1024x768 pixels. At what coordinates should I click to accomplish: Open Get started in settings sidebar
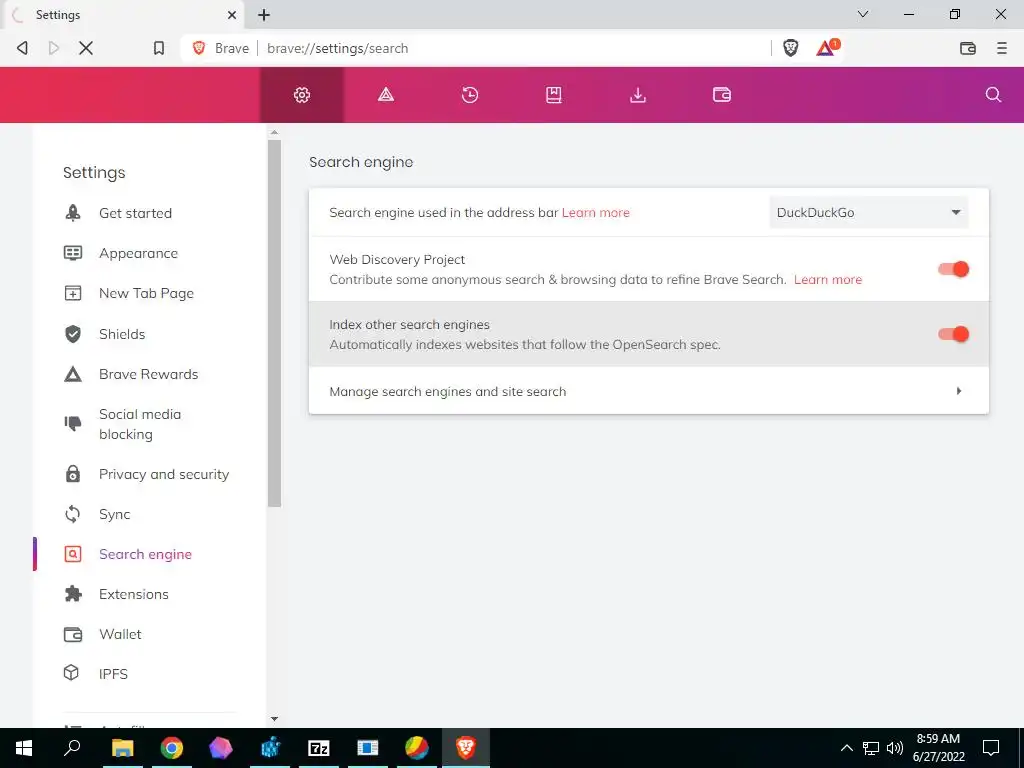pyautogui.click(x=135, y=213)
